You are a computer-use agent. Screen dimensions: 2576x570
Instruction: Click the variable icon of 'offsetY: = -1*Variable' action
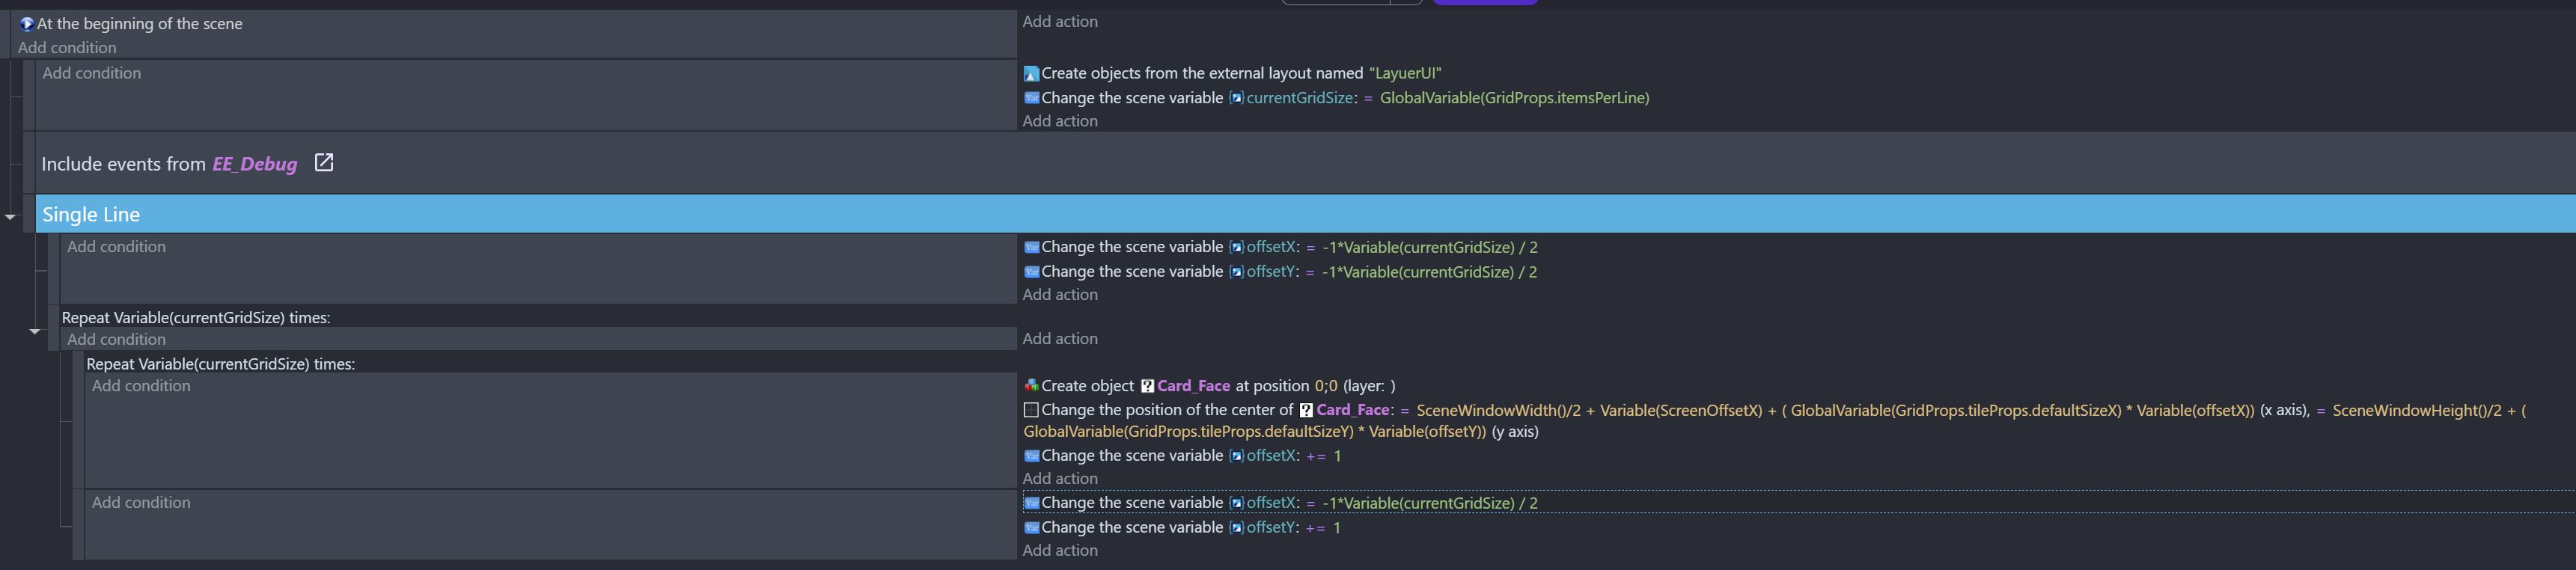[x=1031, y=272]
